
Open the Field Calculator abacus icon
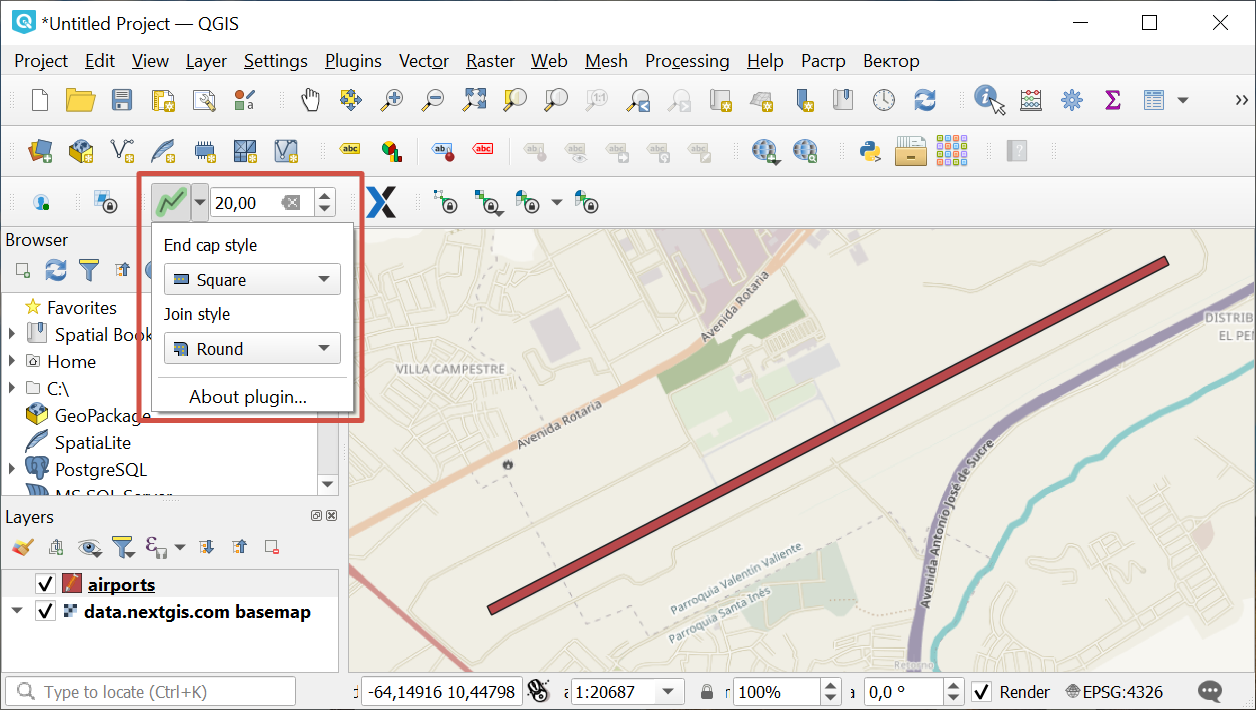[x=1031, y=100]
